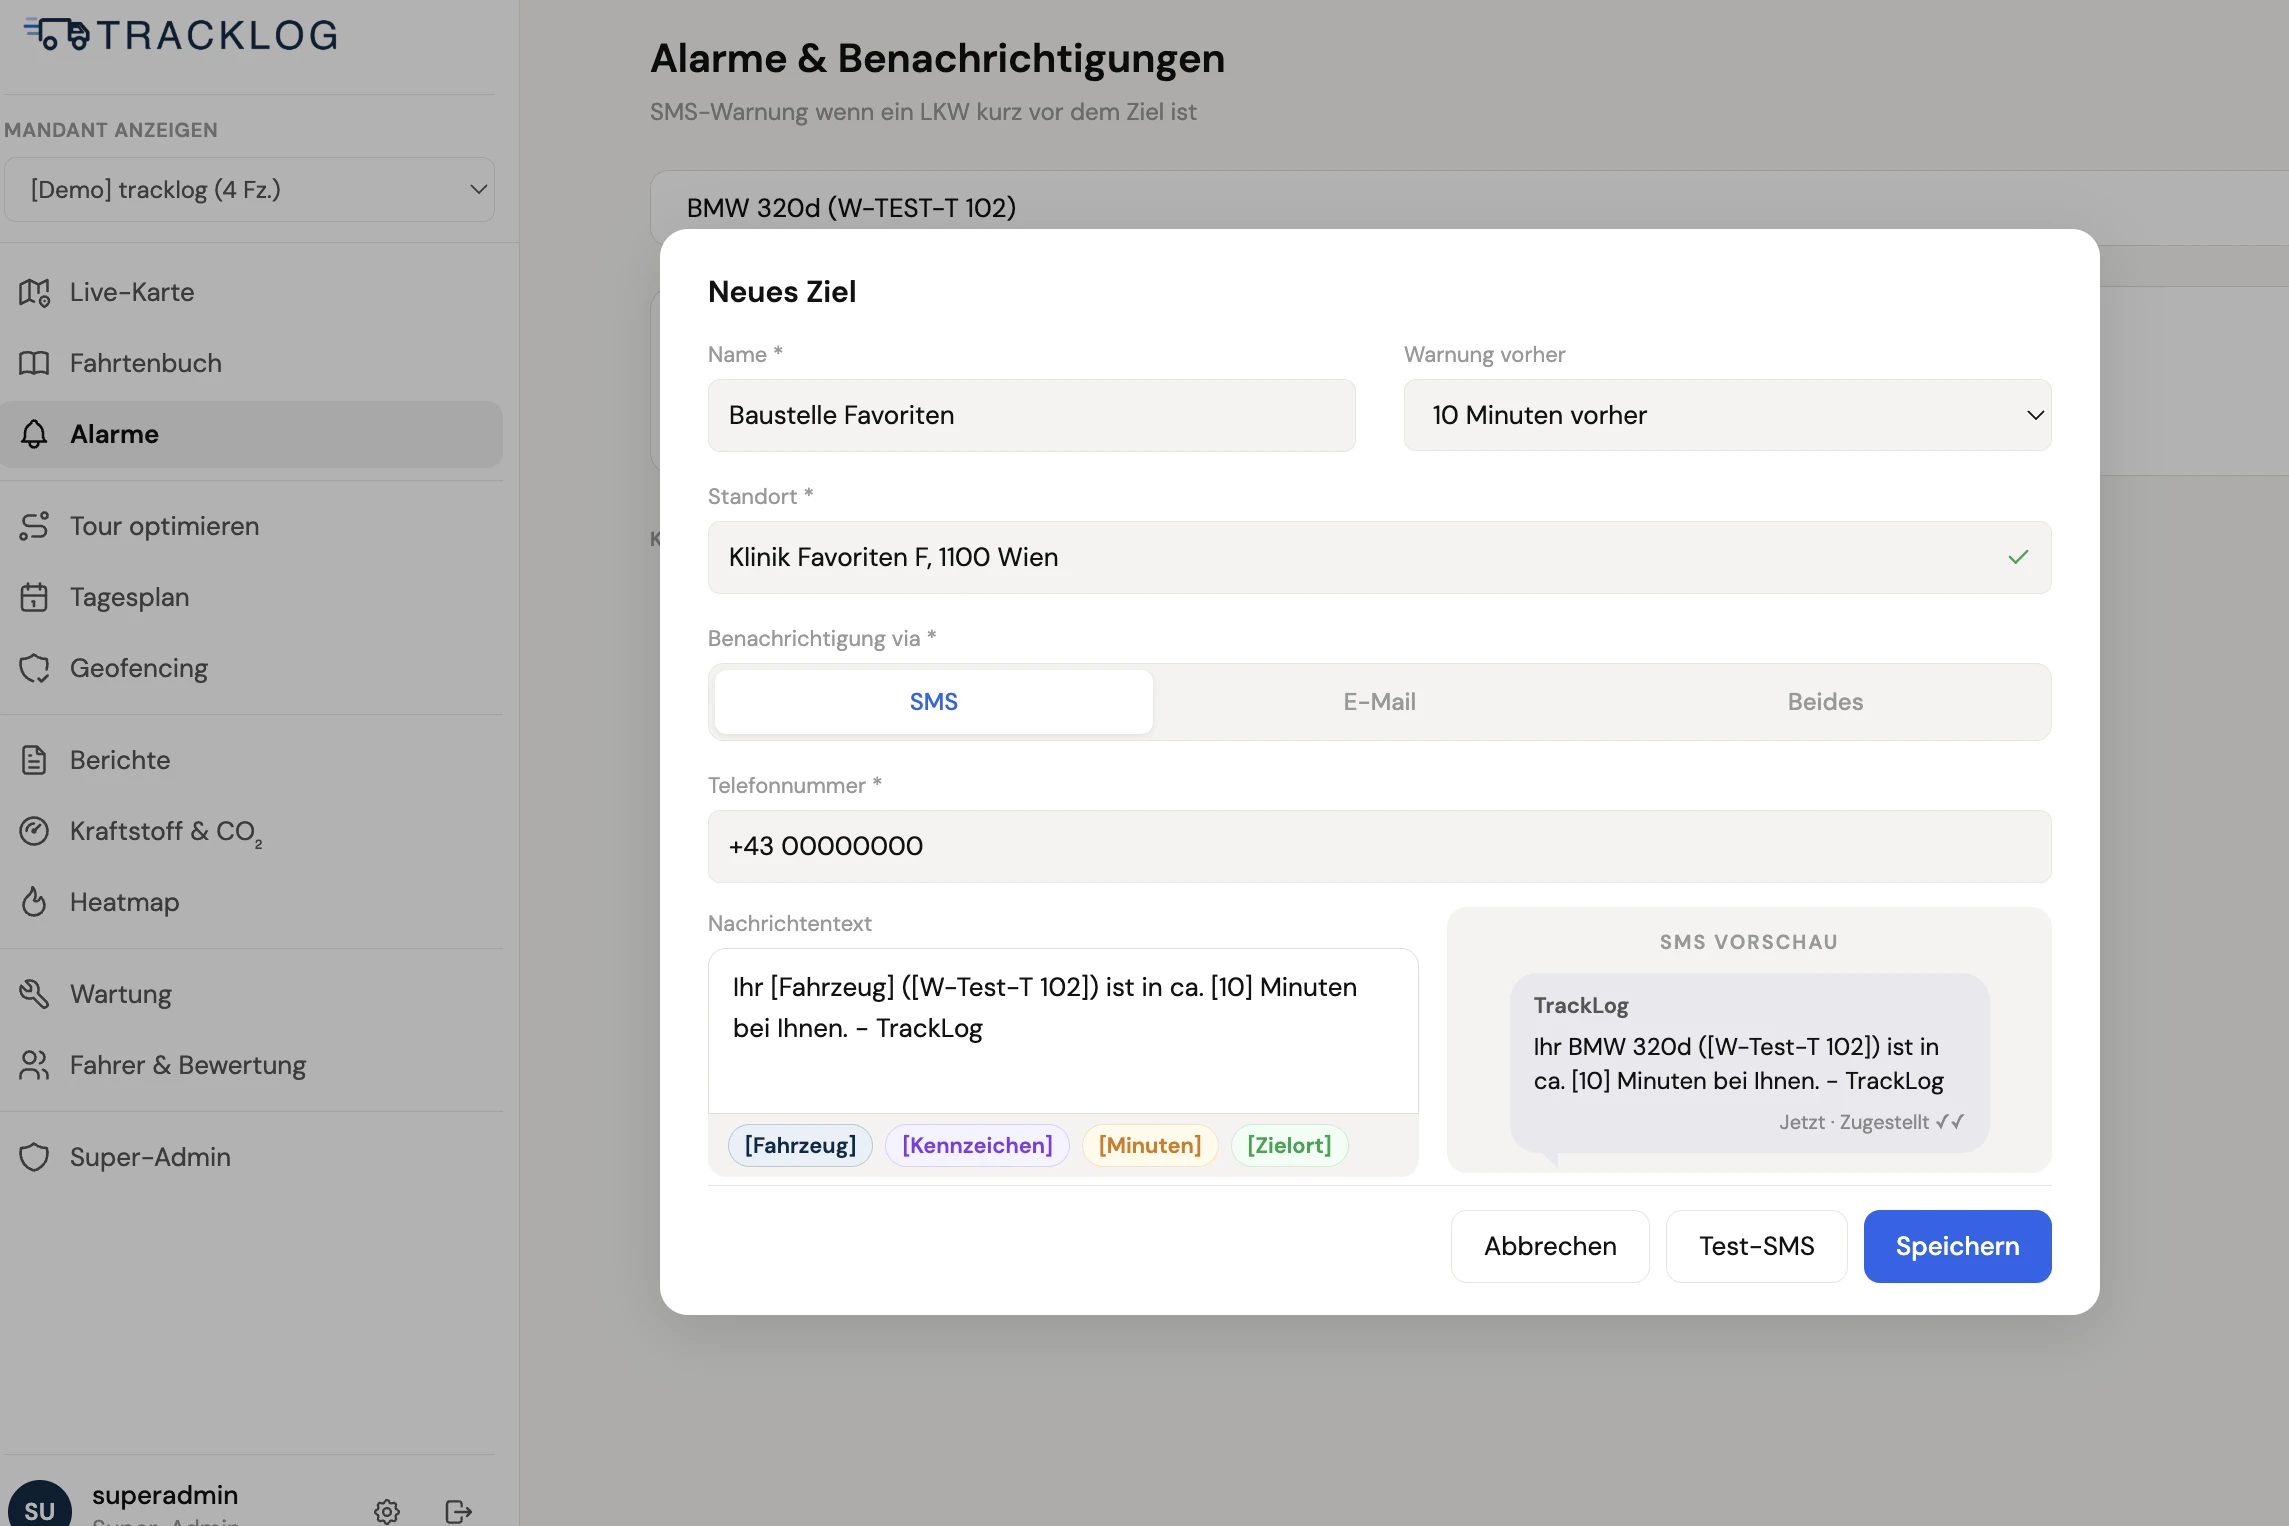Screen dimensions: 2289x1526
Task: Open Kraftstoff & CO2 page
Action: coord(250,831)
